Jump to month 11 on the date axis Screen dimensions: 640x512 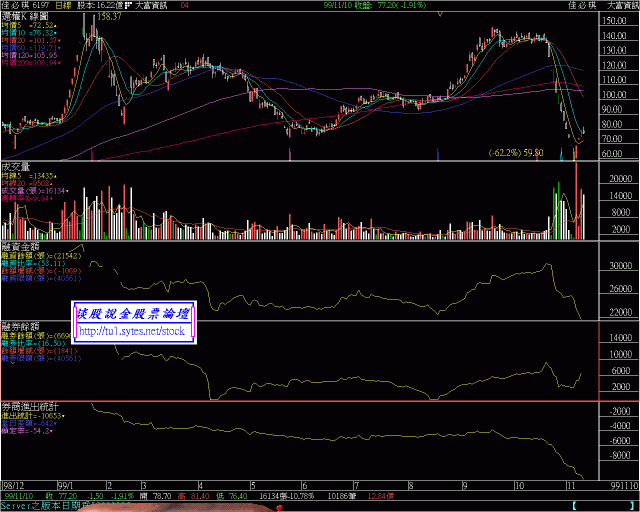pos(571,485)
